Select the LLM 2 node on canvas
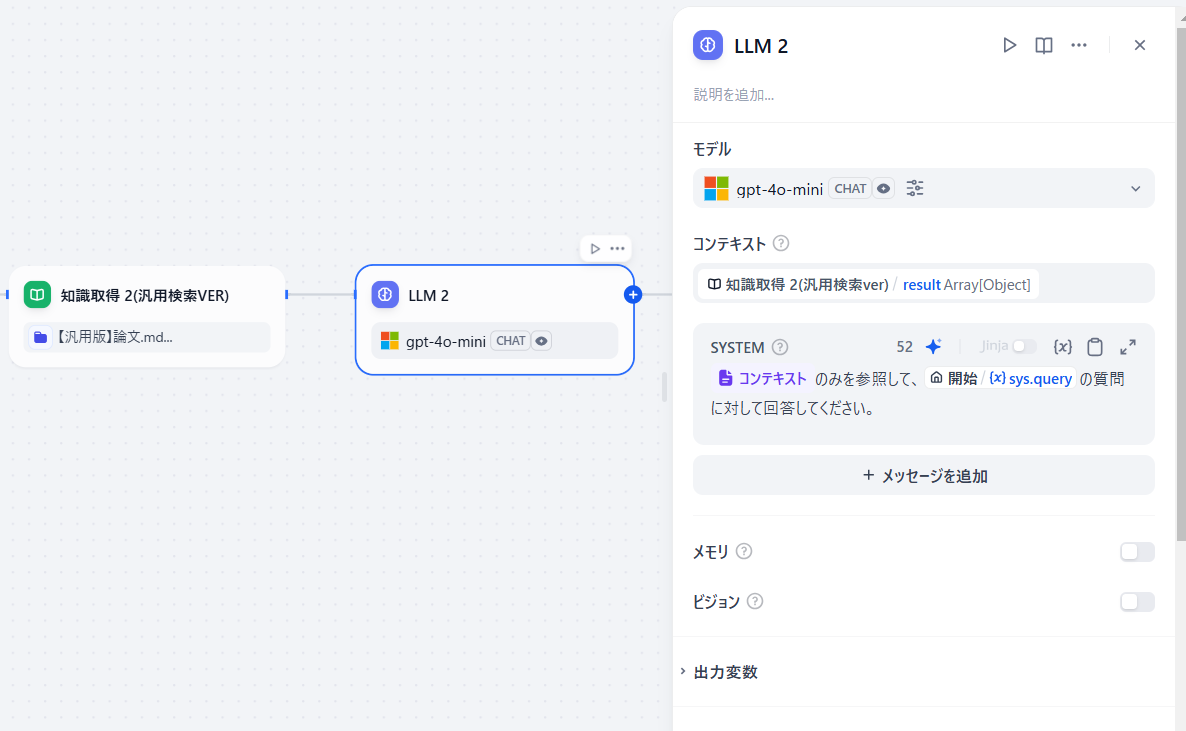Screen dimensions: 1186x731 point(495,319)
